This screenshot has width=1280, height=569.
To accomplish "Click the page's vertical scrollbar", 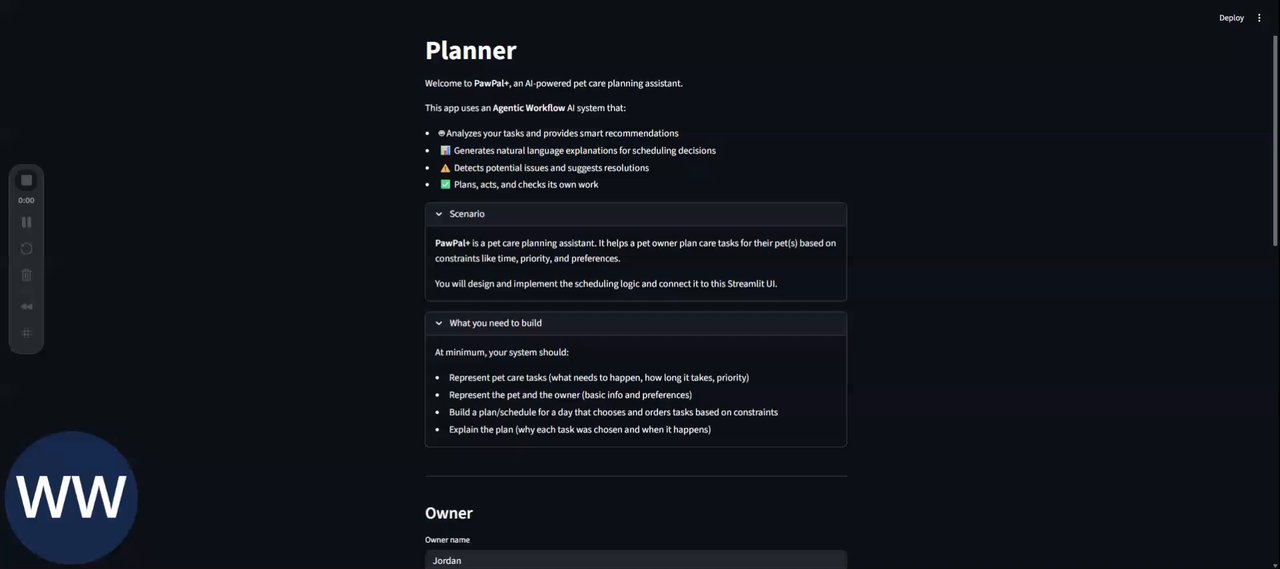I will click(1275, 140).
